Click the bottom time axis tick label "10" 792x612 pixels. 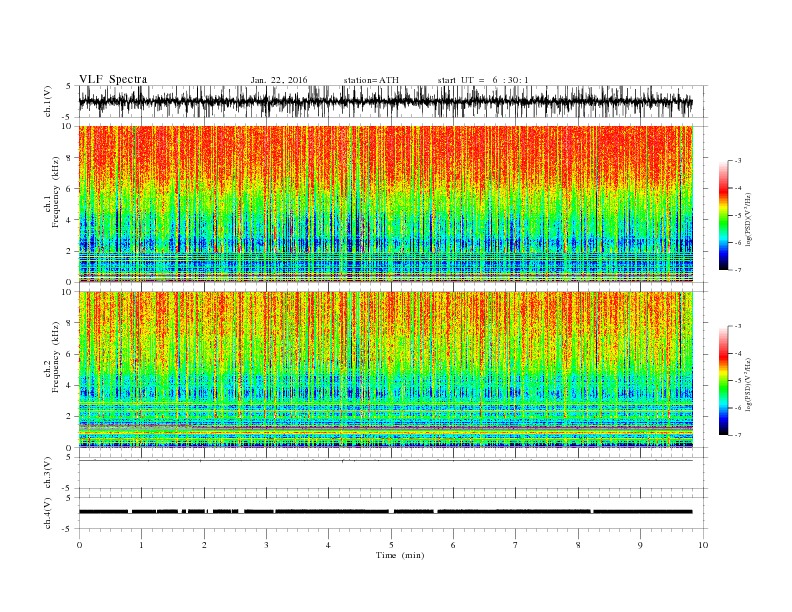703,545
